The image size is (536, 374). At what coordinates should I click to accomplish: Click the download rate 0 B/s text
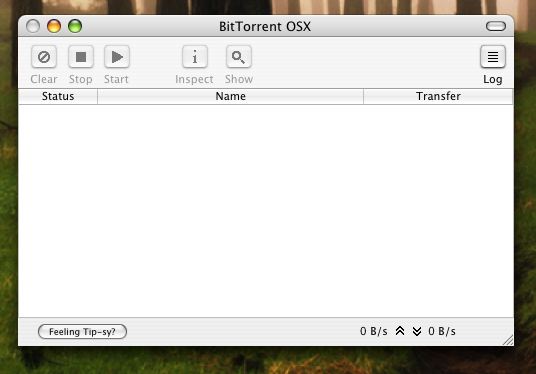click(442, 331)
